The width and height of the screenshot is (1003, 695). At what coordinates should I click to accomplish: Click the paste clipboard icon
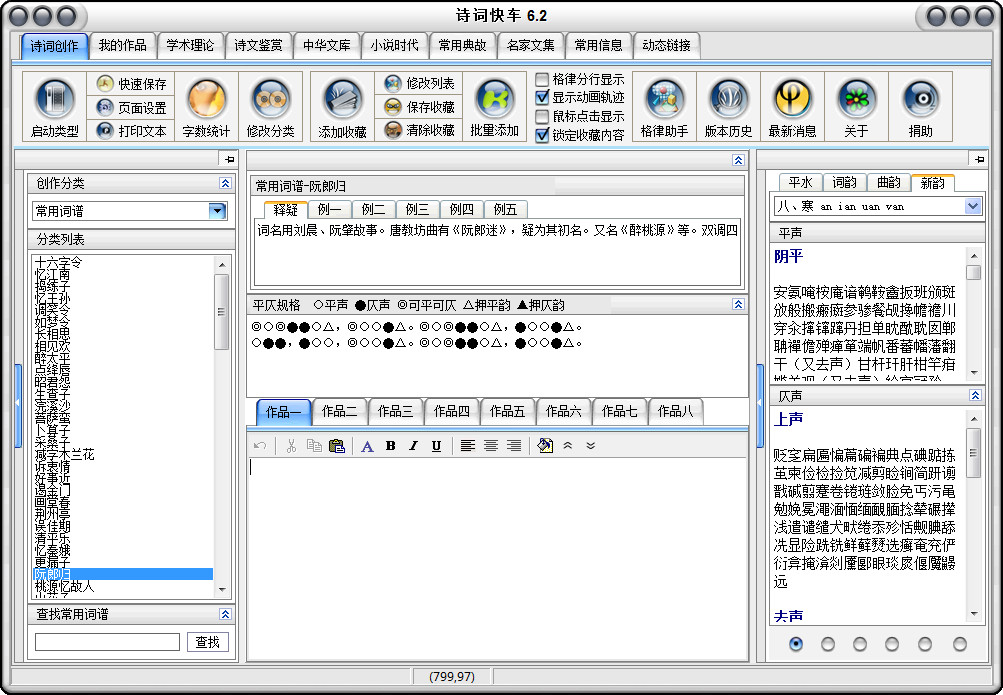tap(336, 446)
